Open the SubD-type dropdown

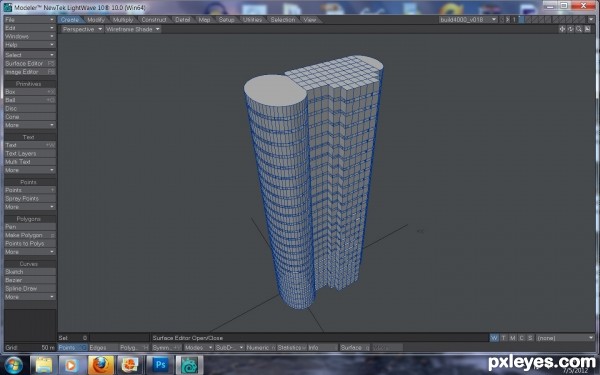230,347
